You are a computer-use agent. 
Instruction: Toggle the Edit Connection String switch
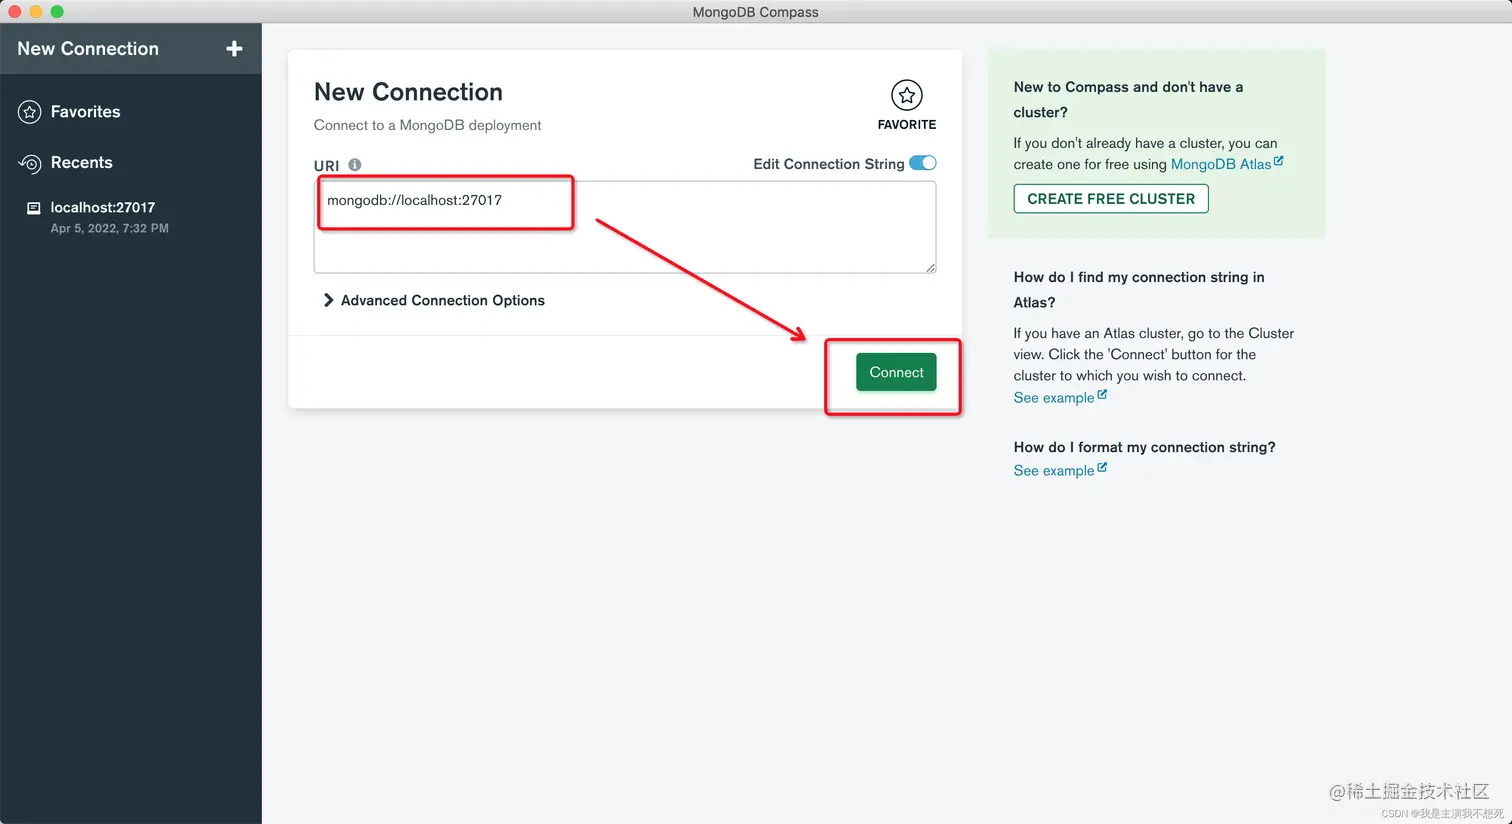923,163
